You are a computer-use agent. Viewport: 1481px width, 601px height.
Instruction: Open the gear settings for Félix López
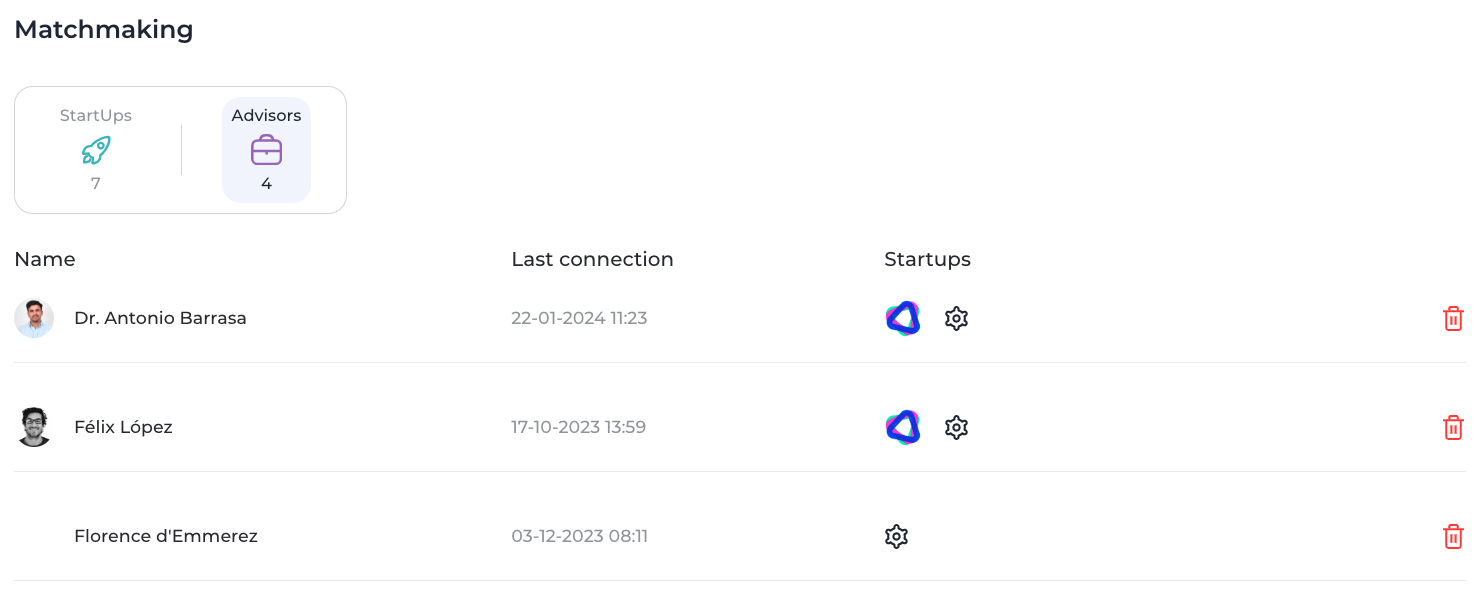click(957, 428)
